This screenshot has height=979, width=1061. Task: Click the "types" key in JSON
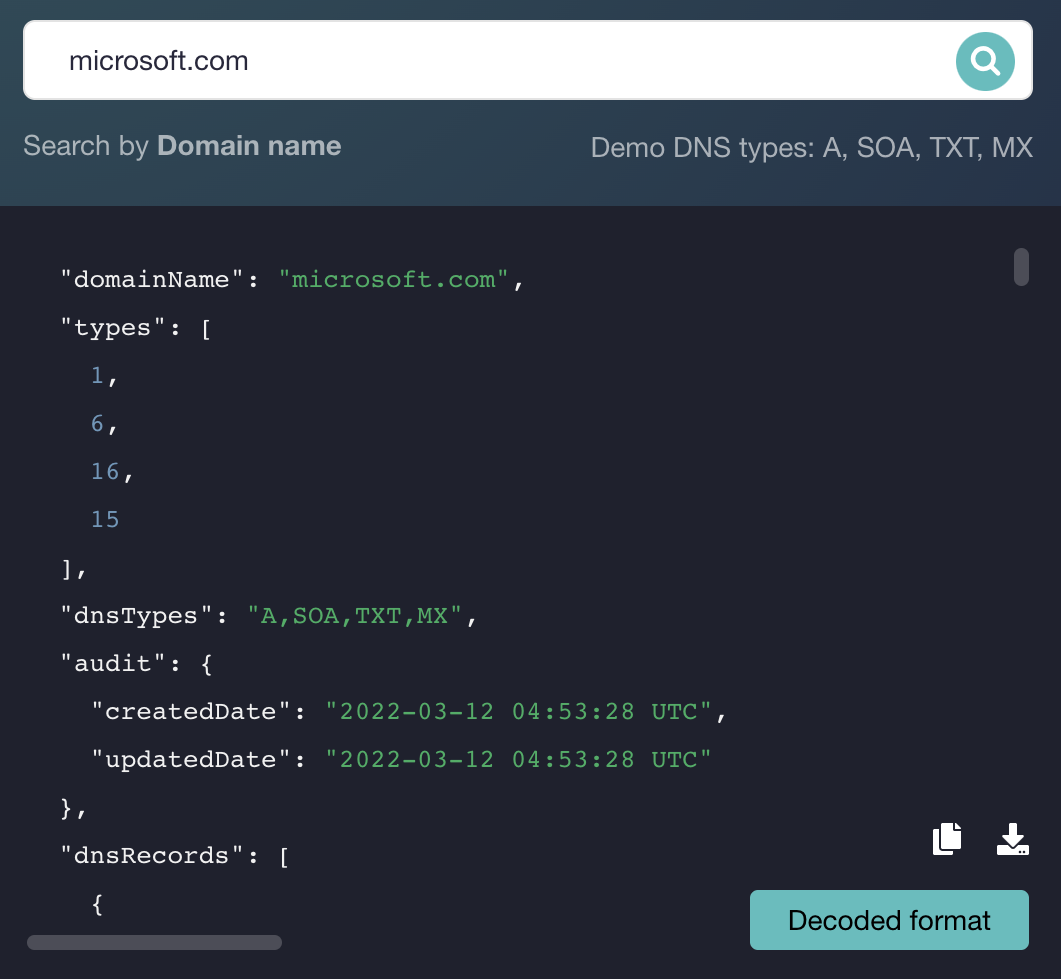(x=112, y=328)
